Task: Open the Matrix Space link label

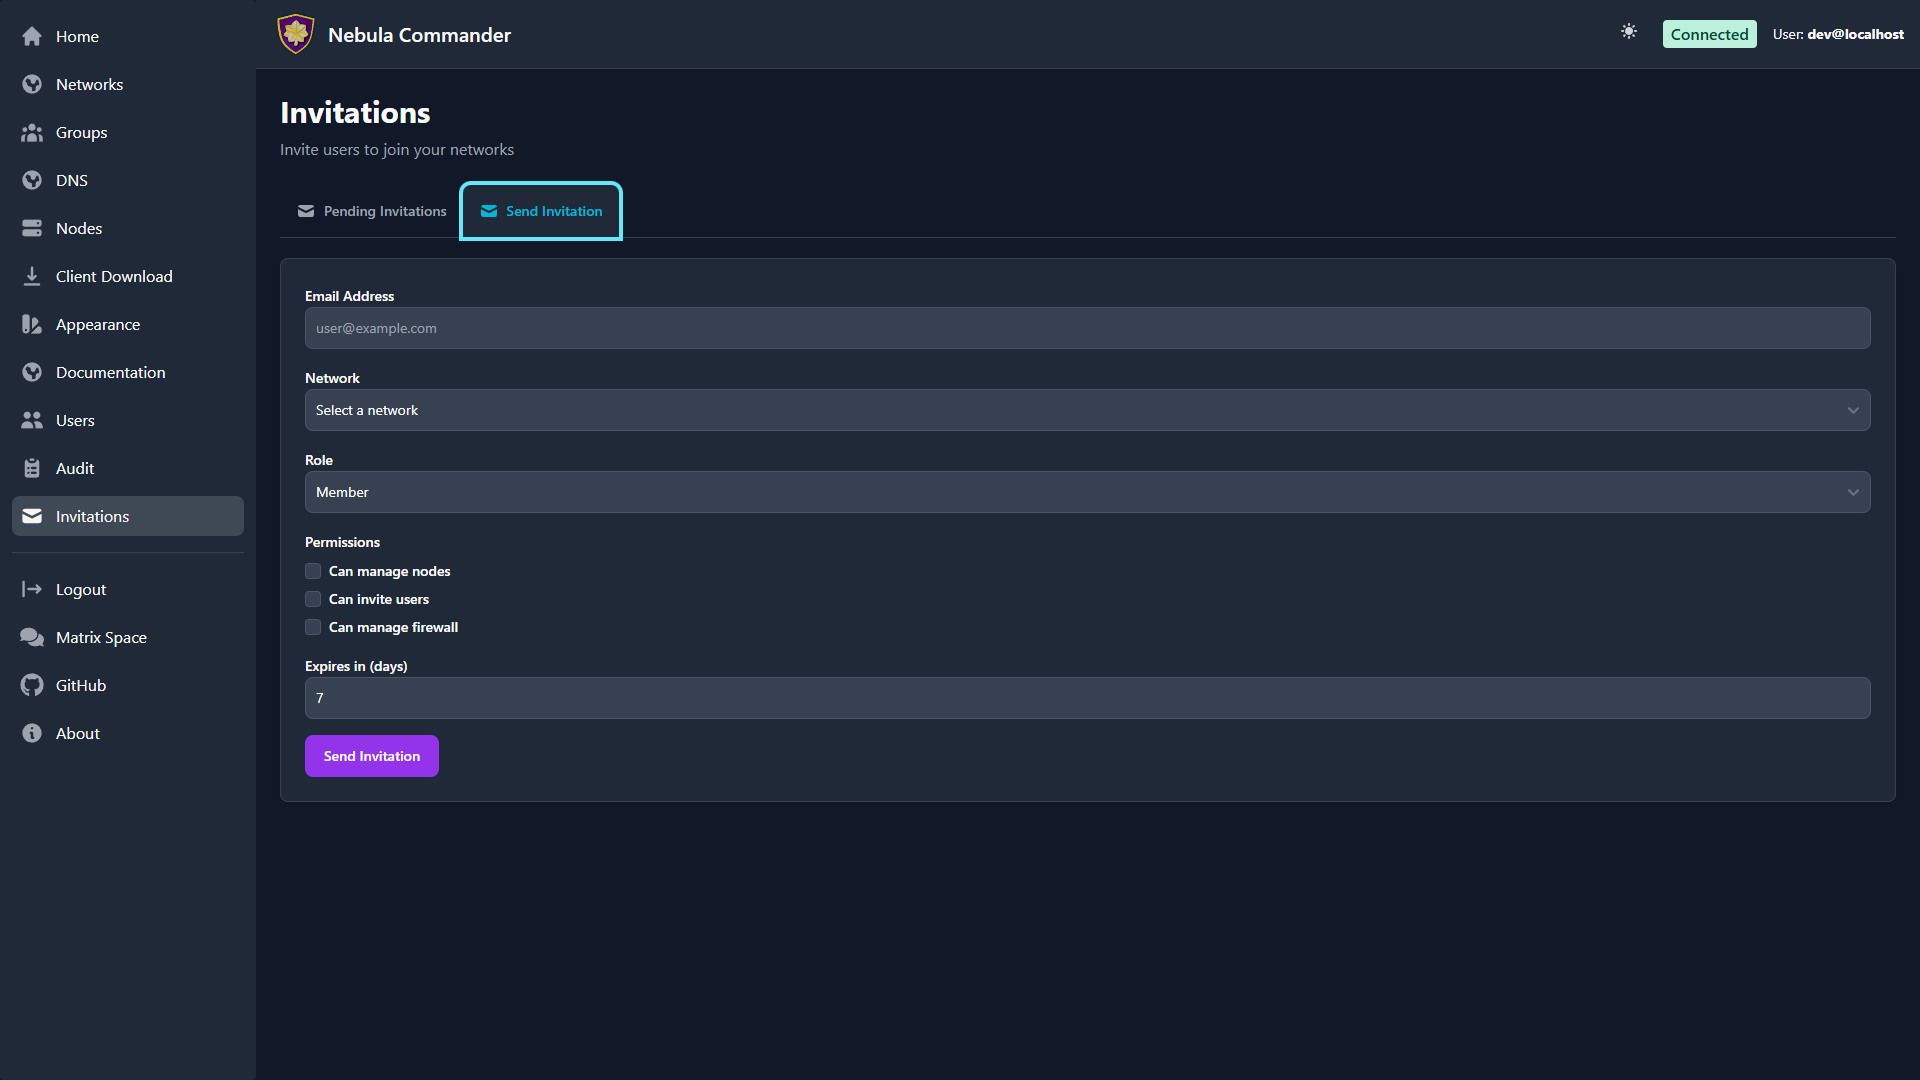Action: coord(101,637)
